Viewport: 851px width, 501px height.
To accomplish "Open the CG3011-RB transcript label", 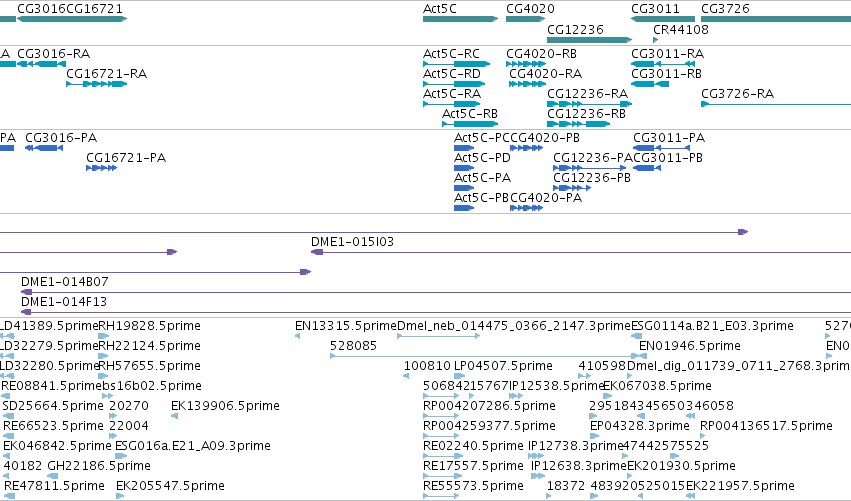I will (666, 74).
